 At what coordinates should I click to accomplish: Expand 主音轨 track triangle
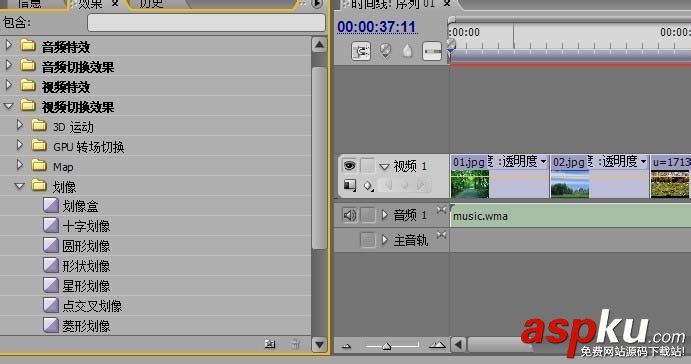point(384,240)
